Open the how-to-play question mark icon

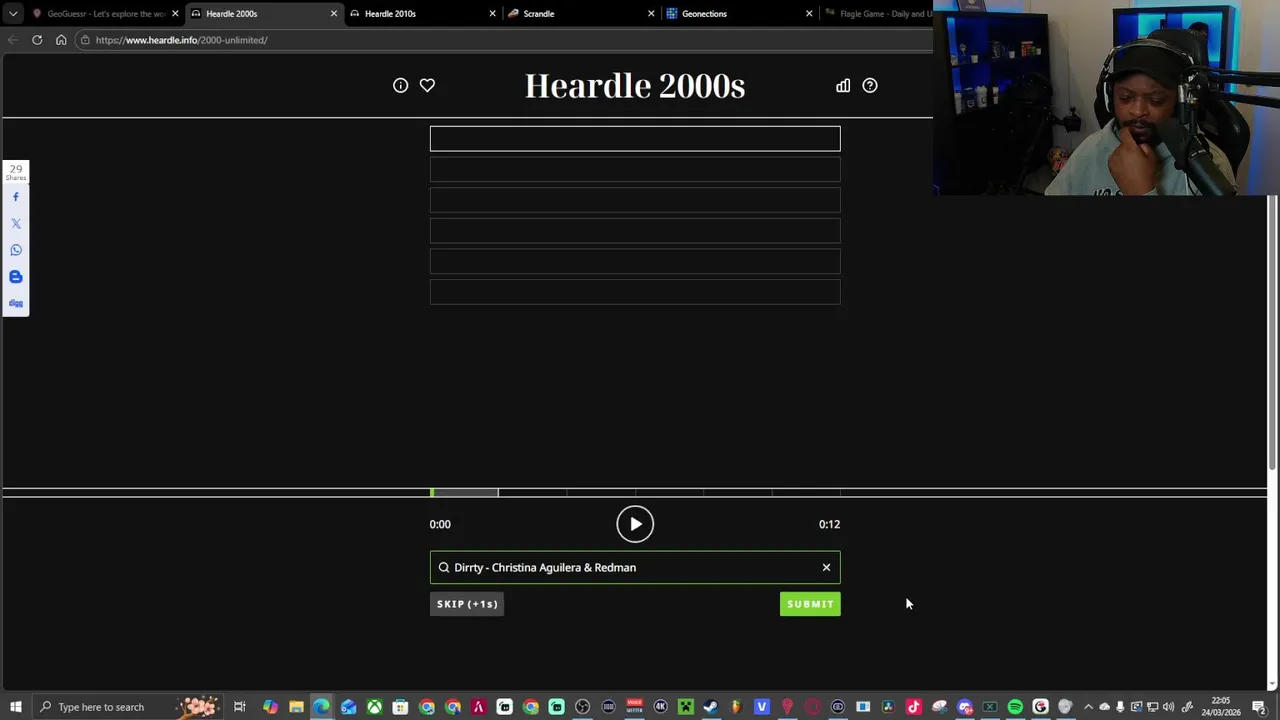pyautogui.click(x=870, y=85)
